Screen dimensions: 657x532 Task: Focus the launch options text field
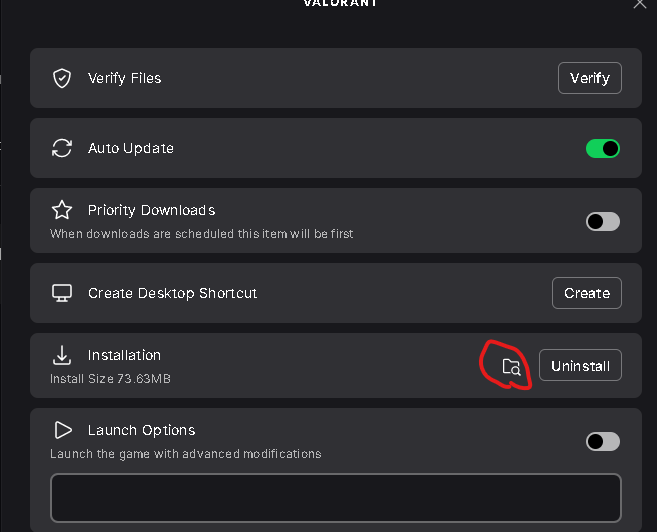pos(336,498)
